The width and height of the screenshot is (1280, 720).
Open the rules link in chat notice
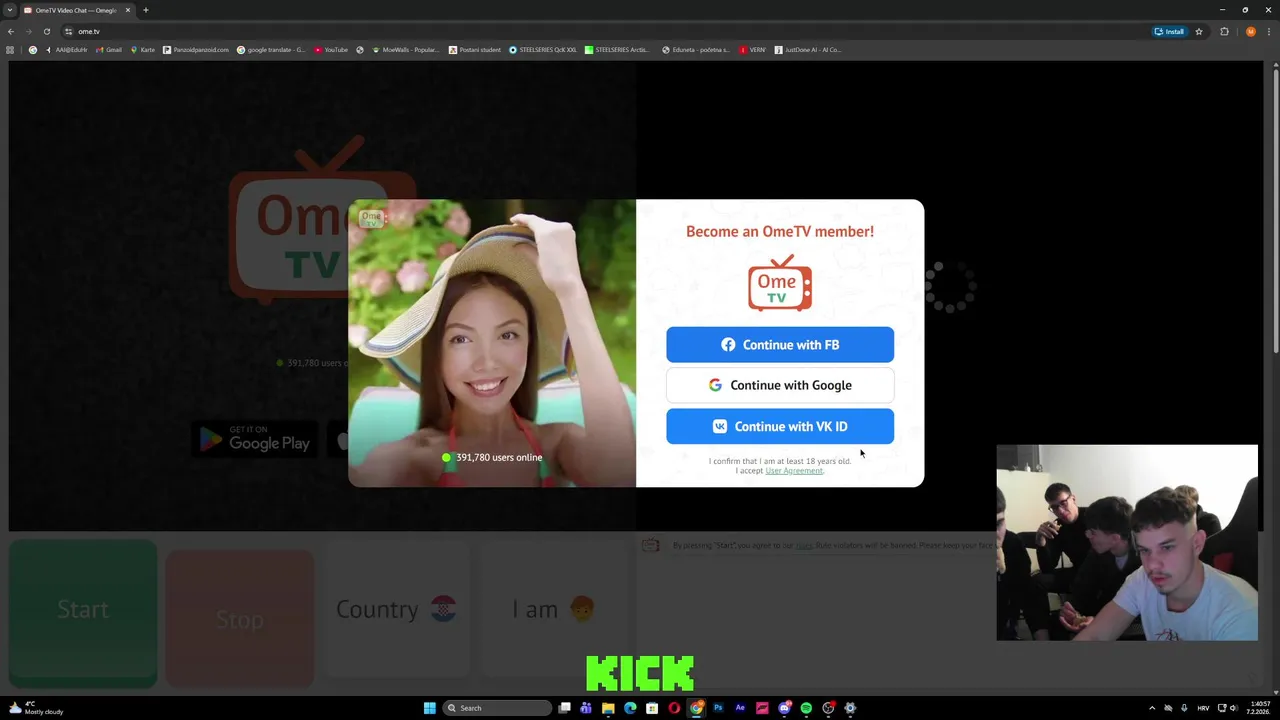804,546
